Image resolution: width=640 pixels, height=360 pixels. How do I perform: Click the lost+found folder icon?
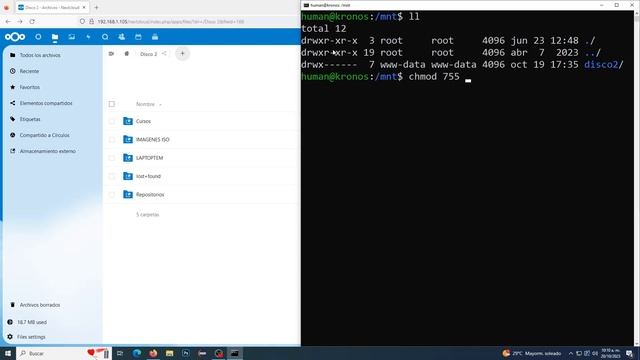128,176
